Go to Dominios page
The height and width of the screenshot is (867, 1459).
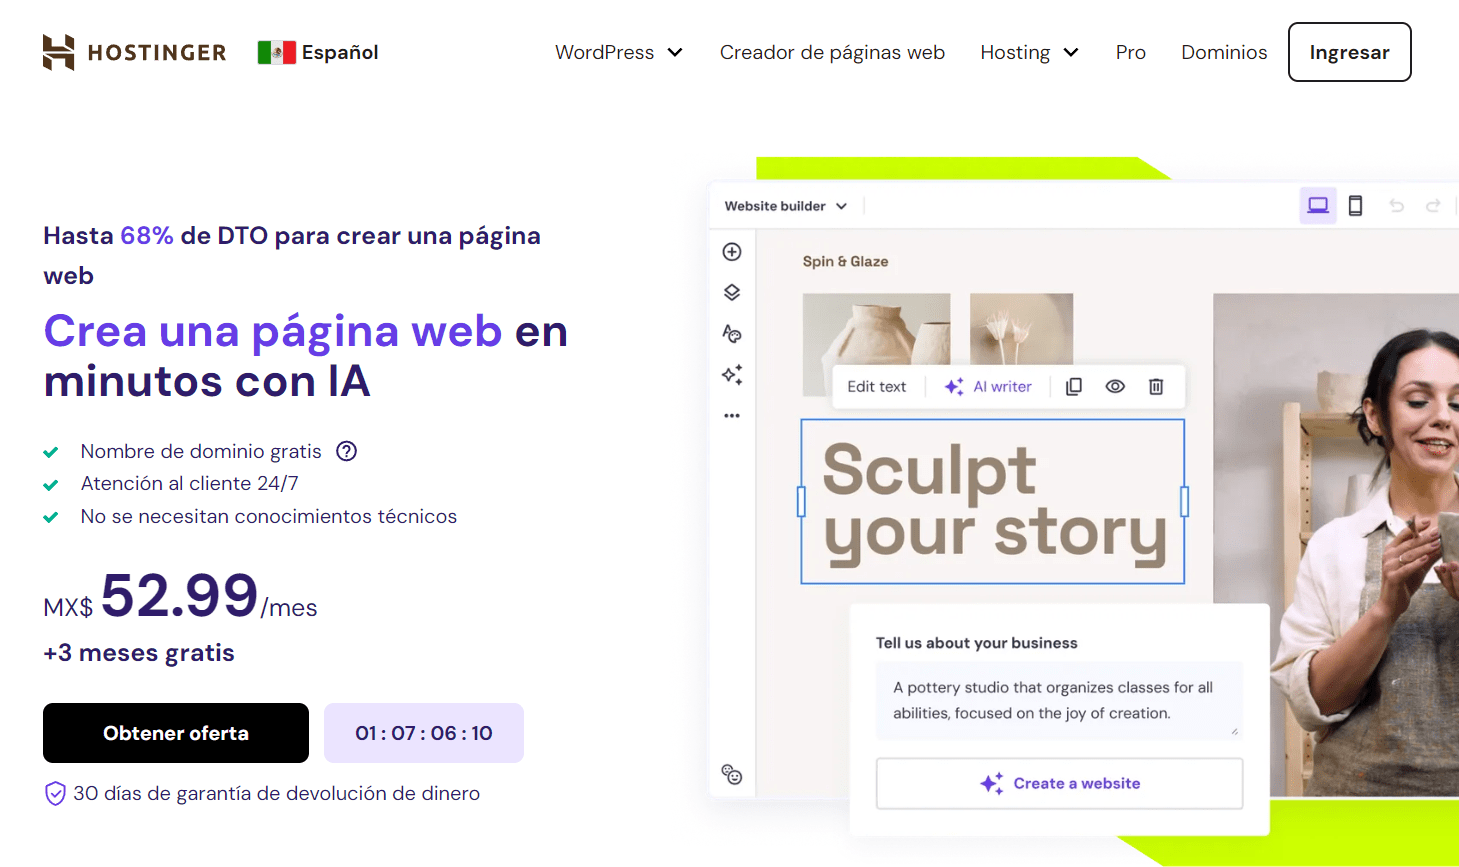coord(1224,52)
